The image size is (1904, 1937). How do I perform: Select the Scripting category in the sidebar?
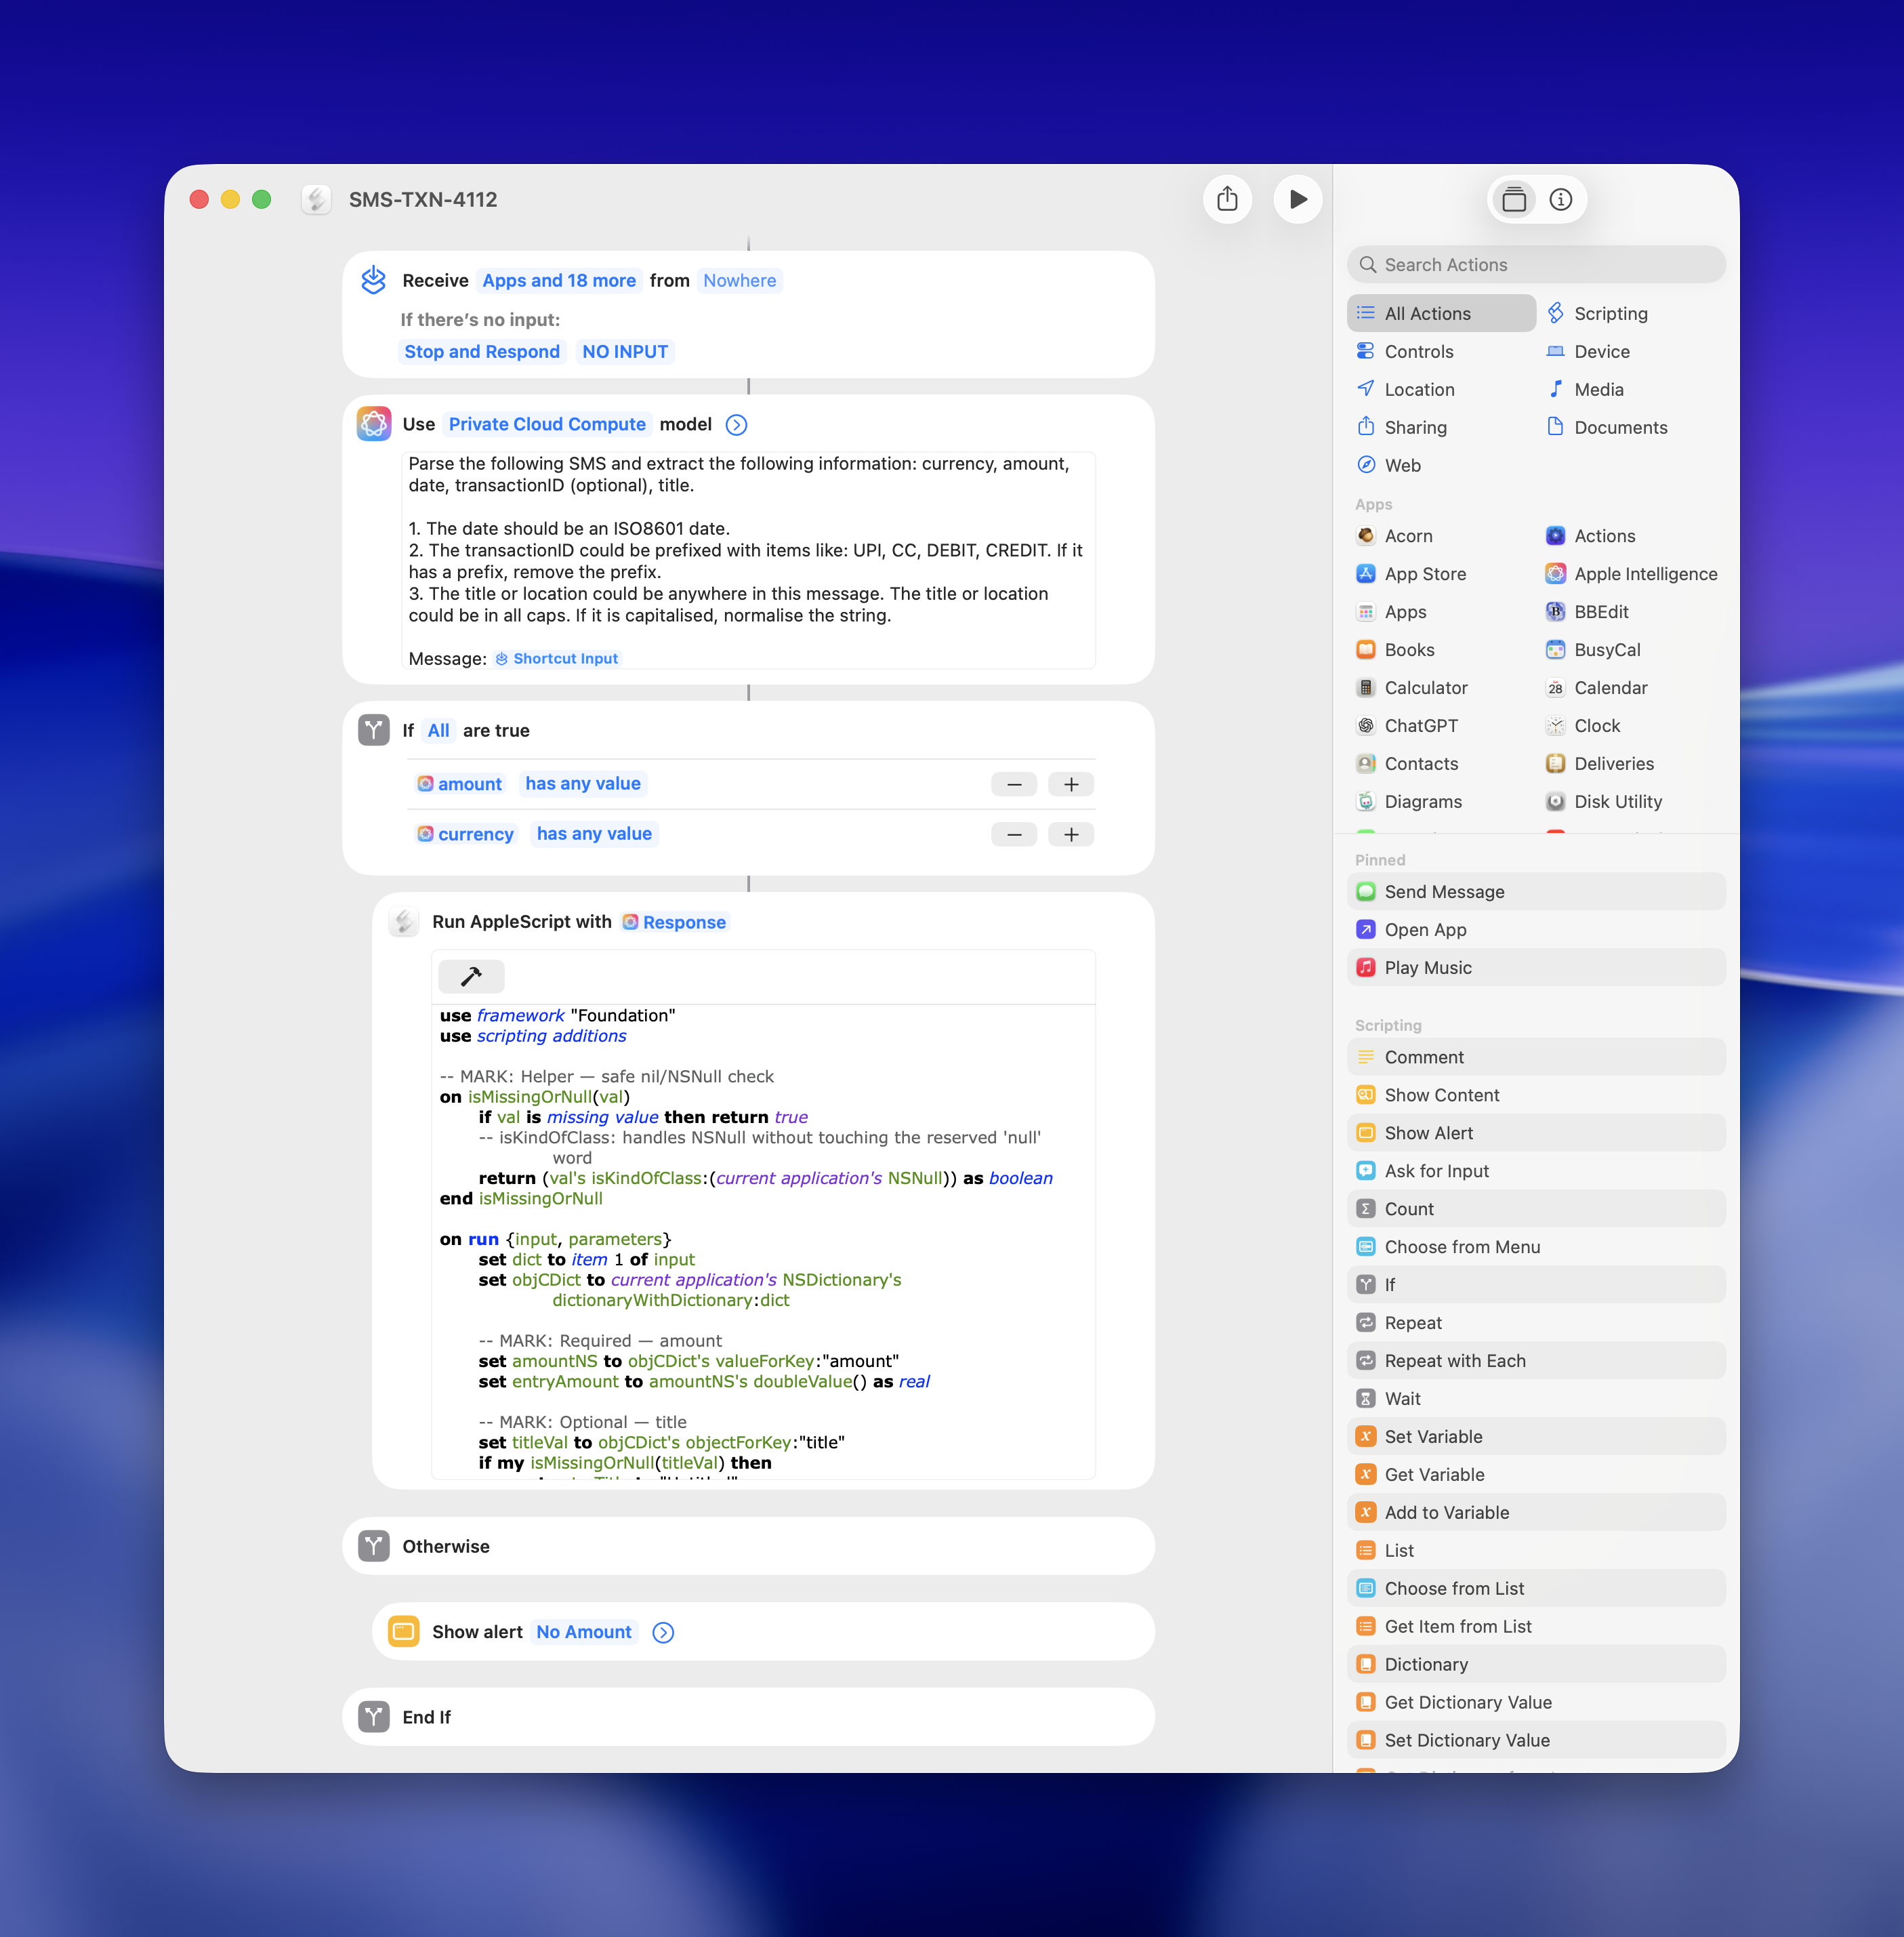point(1611,313)
